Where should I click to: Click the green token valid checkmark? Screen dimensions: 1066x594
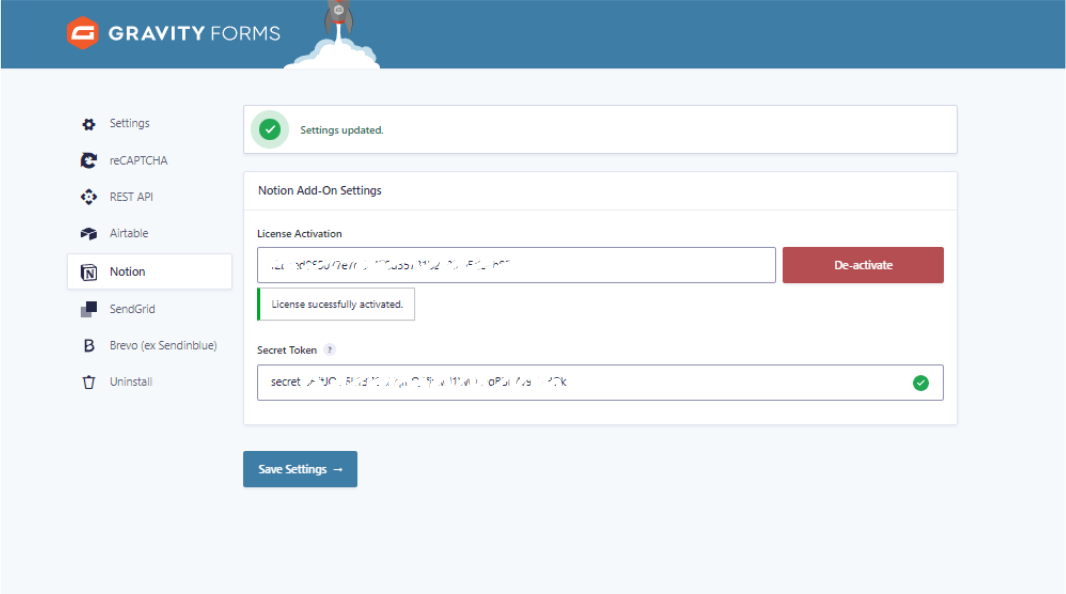(921, 383)
